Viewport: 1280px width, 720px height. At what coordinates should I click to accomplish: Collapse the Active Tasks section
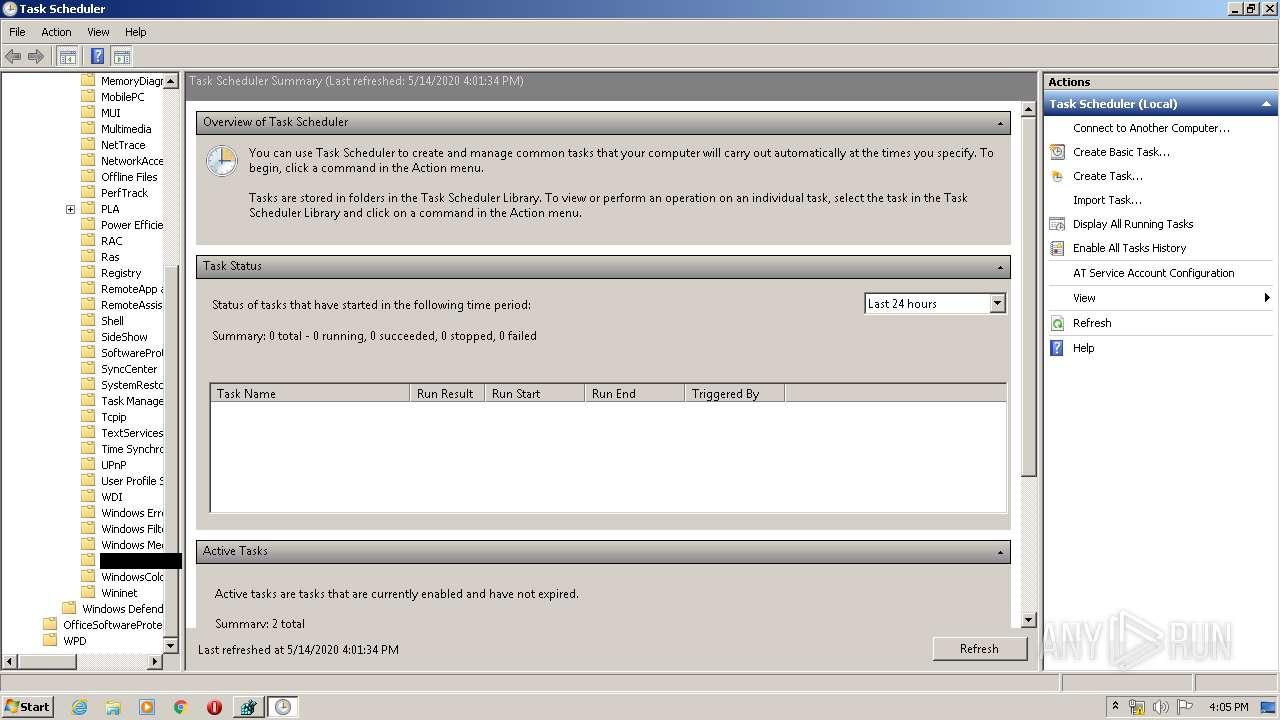[1000, 552]
